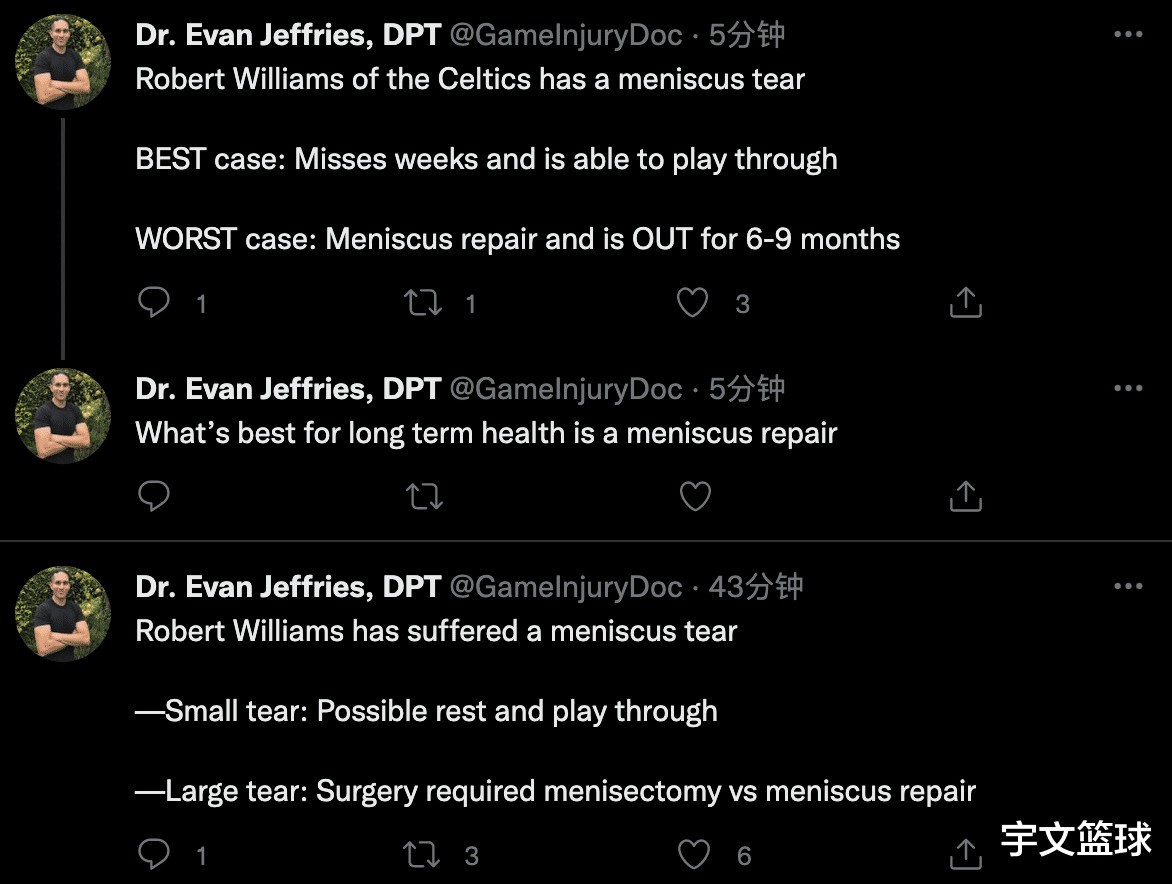Share the first tweet about Robert Williams
This screenshot has width=1172, height=884.
coord(966,303)
